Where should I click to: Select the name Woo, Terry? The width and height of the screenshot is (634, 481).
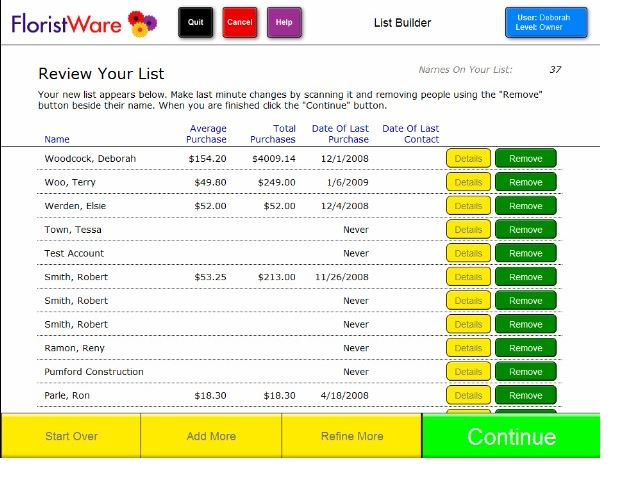70,182
